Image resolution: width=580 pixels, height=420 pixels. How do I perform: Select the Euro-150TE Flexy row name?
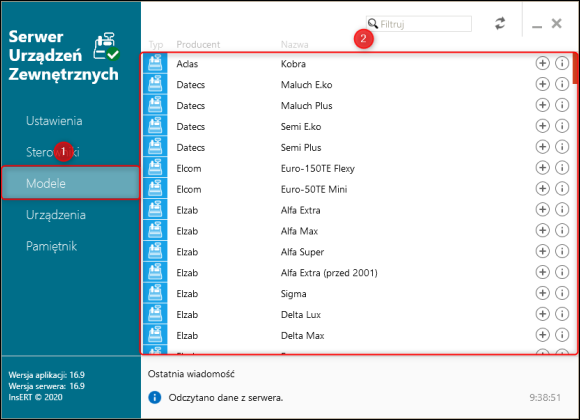tap(317, 168)
